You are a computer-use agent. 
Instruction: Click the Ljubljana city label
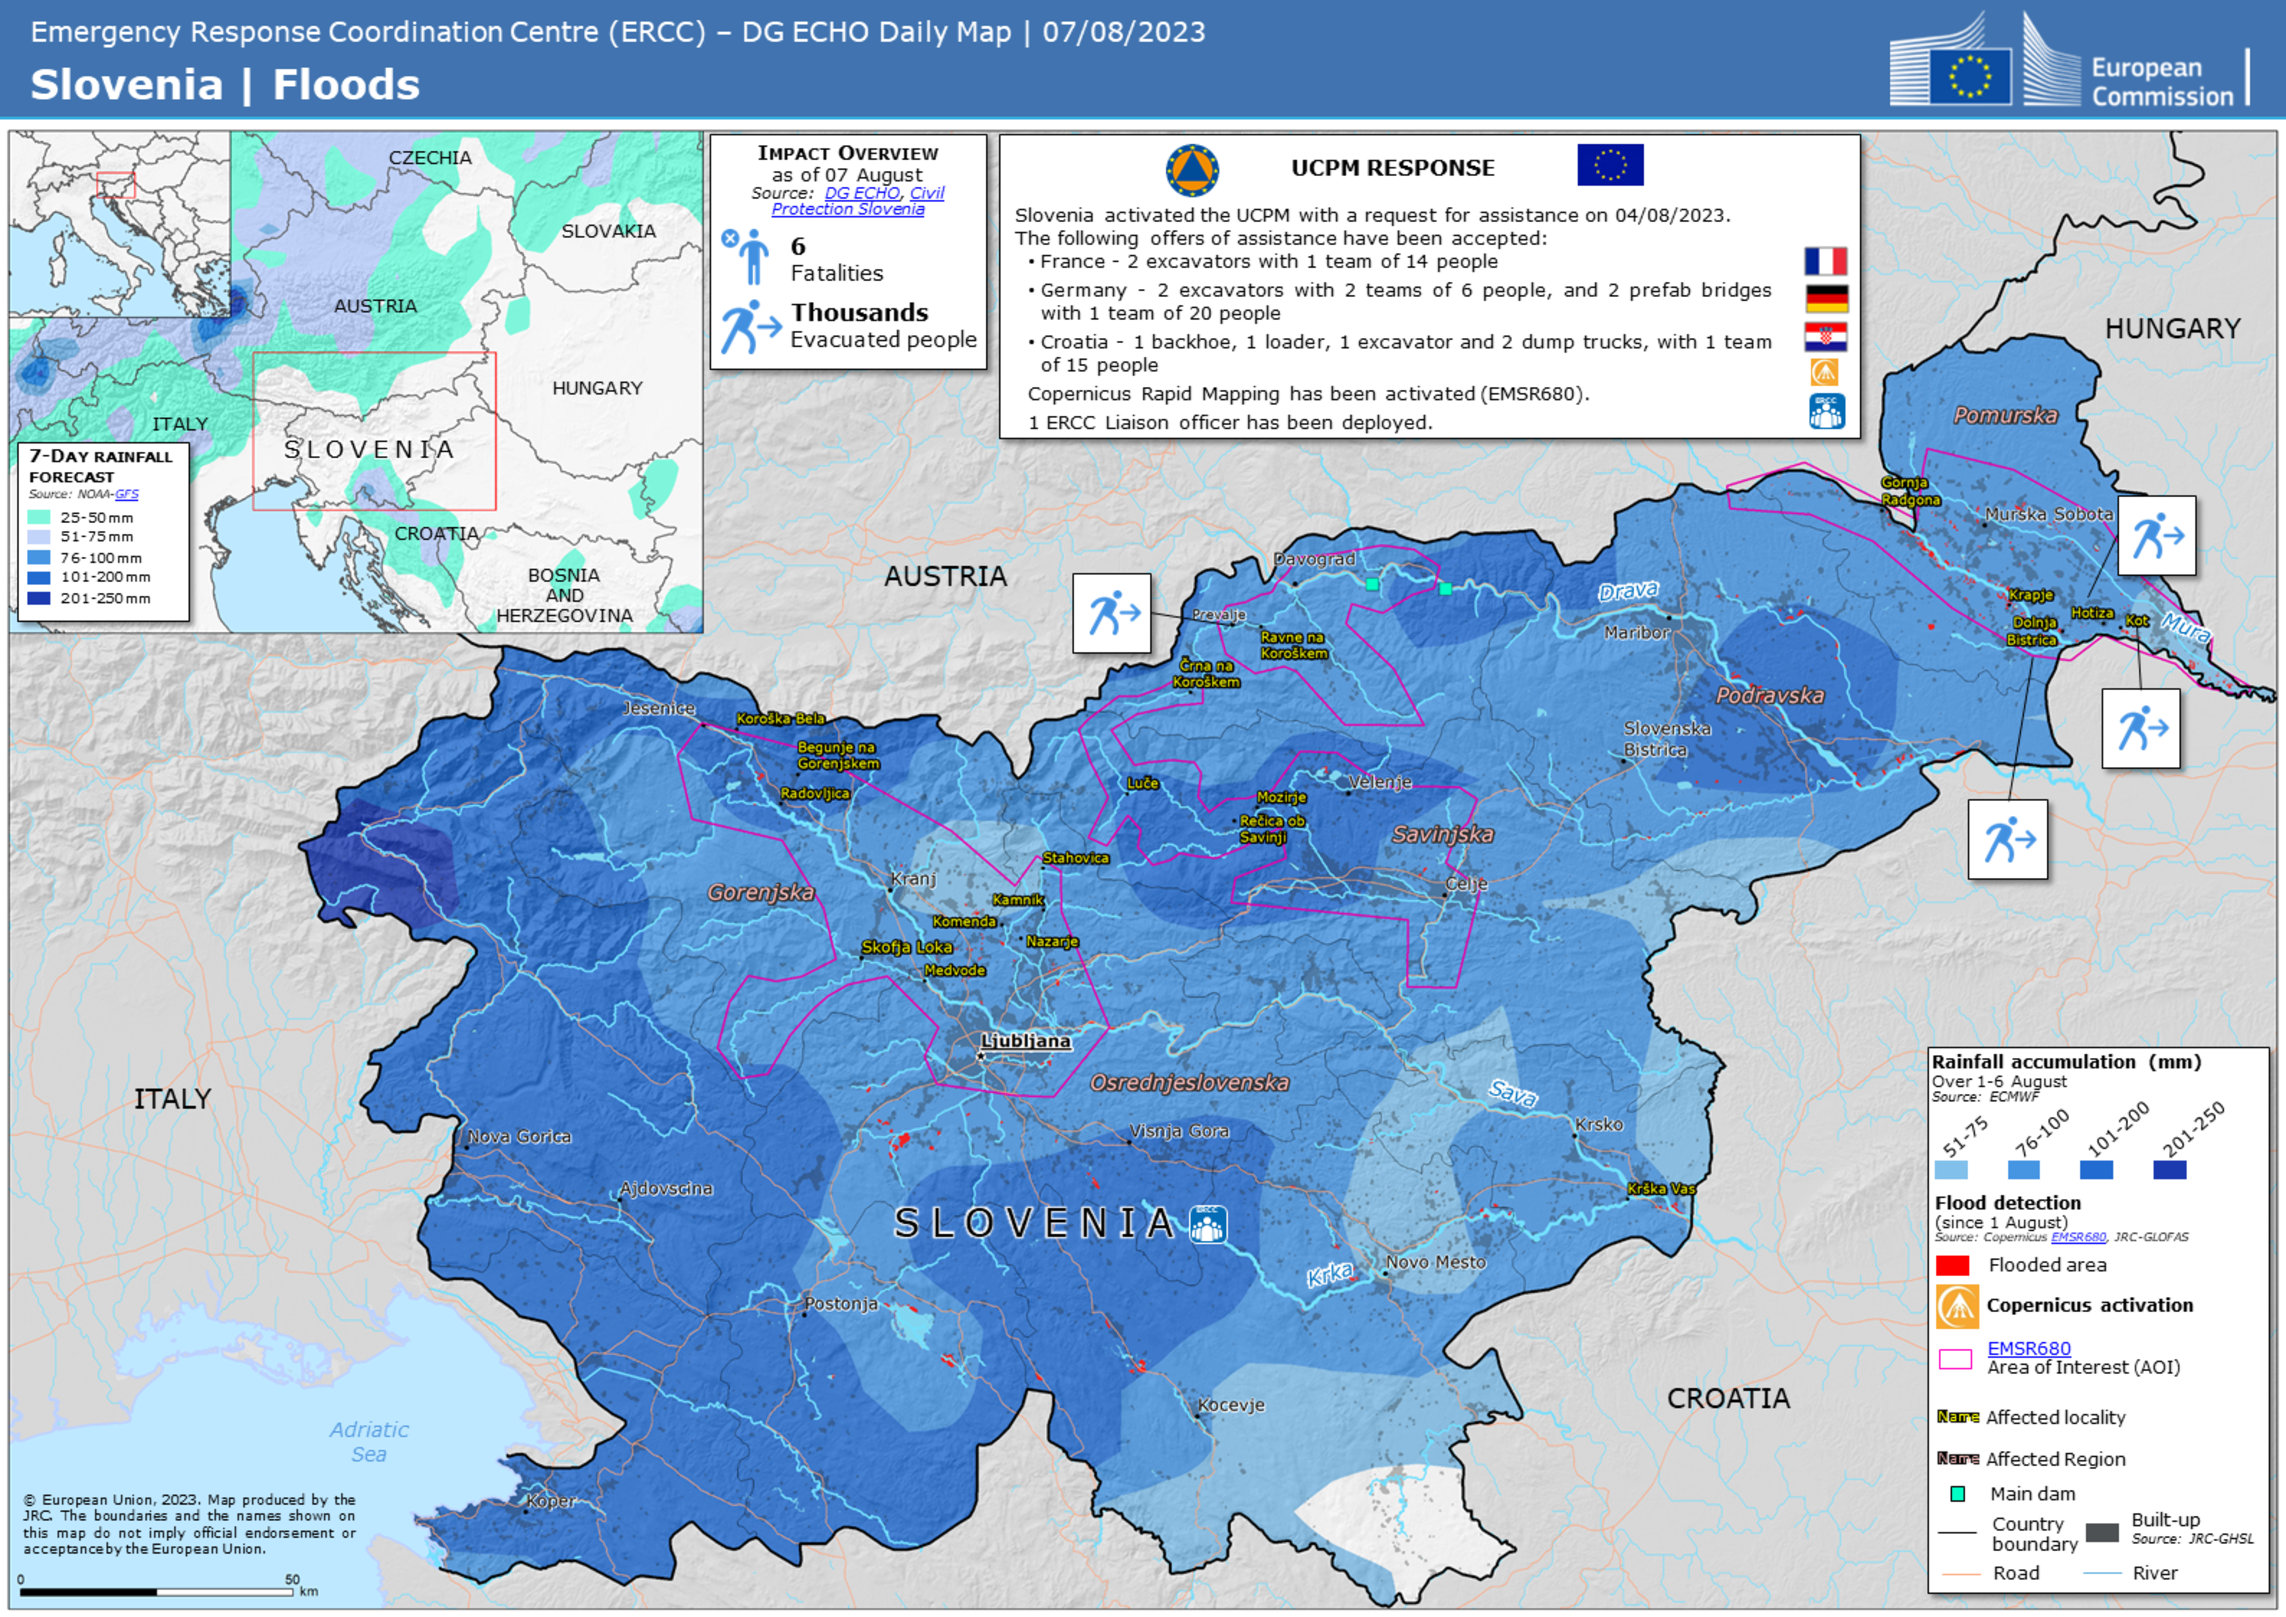coord(1025,1041)
